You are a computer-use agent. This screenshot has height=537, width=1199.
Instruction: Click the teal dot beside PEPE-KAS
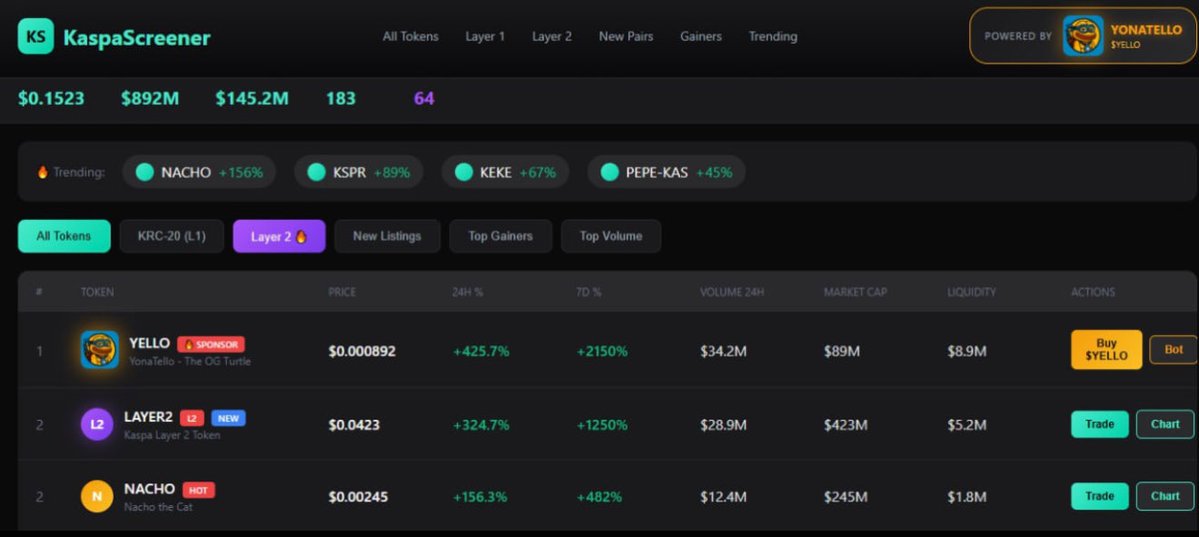[x=609, y=172]
